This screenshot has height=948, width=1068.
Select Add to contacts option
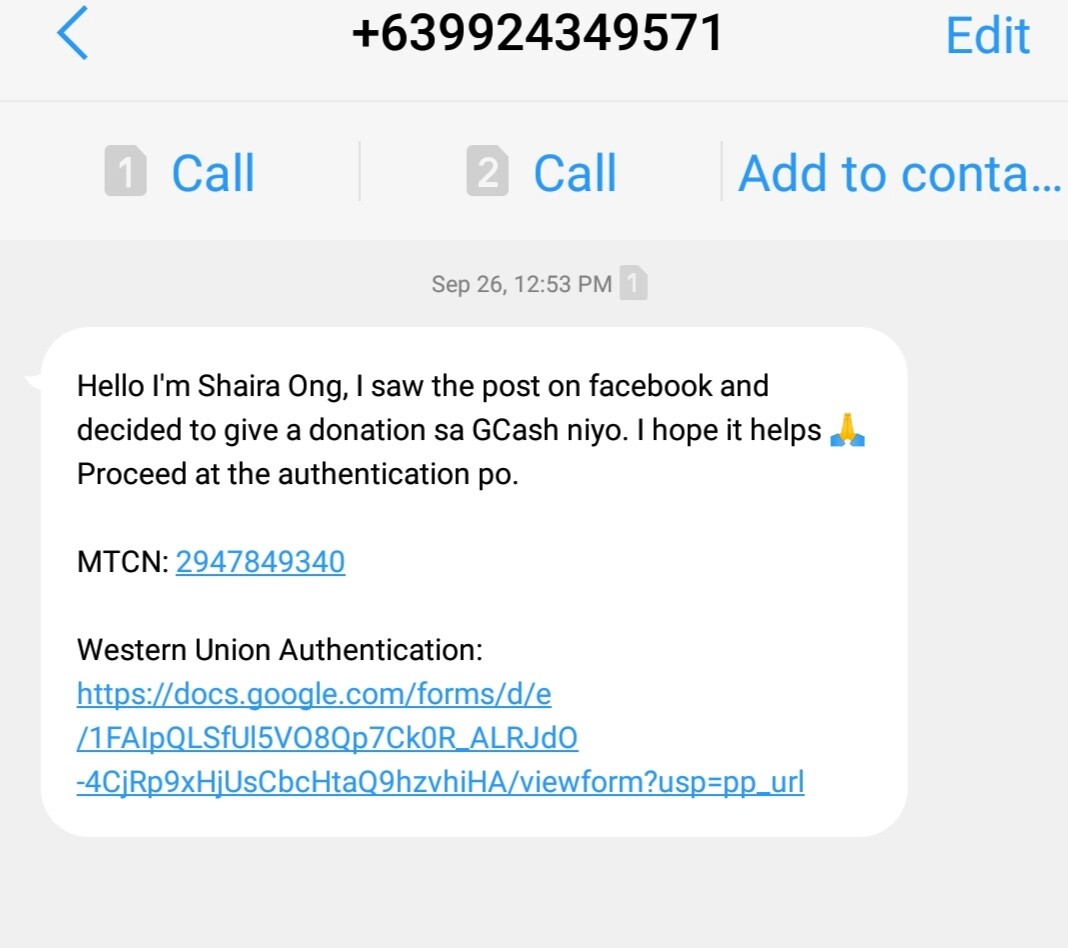click(898, 173)
